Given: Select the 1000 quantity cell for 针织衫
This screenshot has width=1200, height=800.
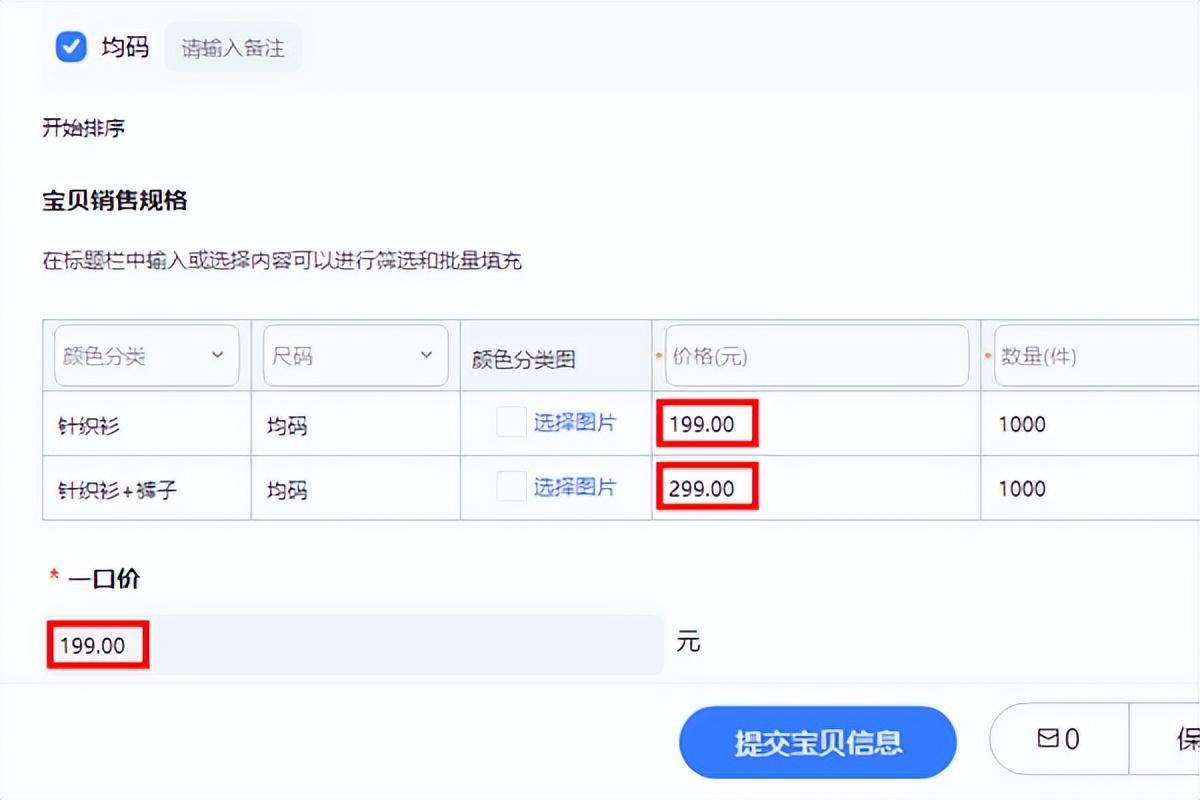Looking at the screenshot, I should pos(1020,424).
